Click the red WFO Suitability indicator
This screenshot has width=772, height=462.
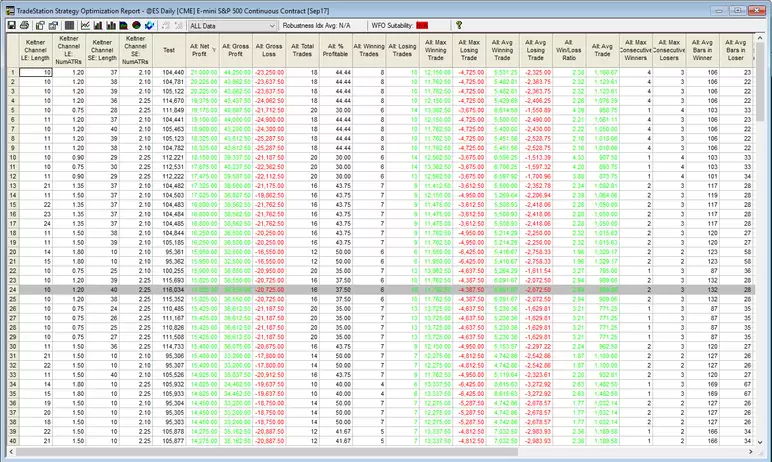pyautogui.click(x=422, y=26)
